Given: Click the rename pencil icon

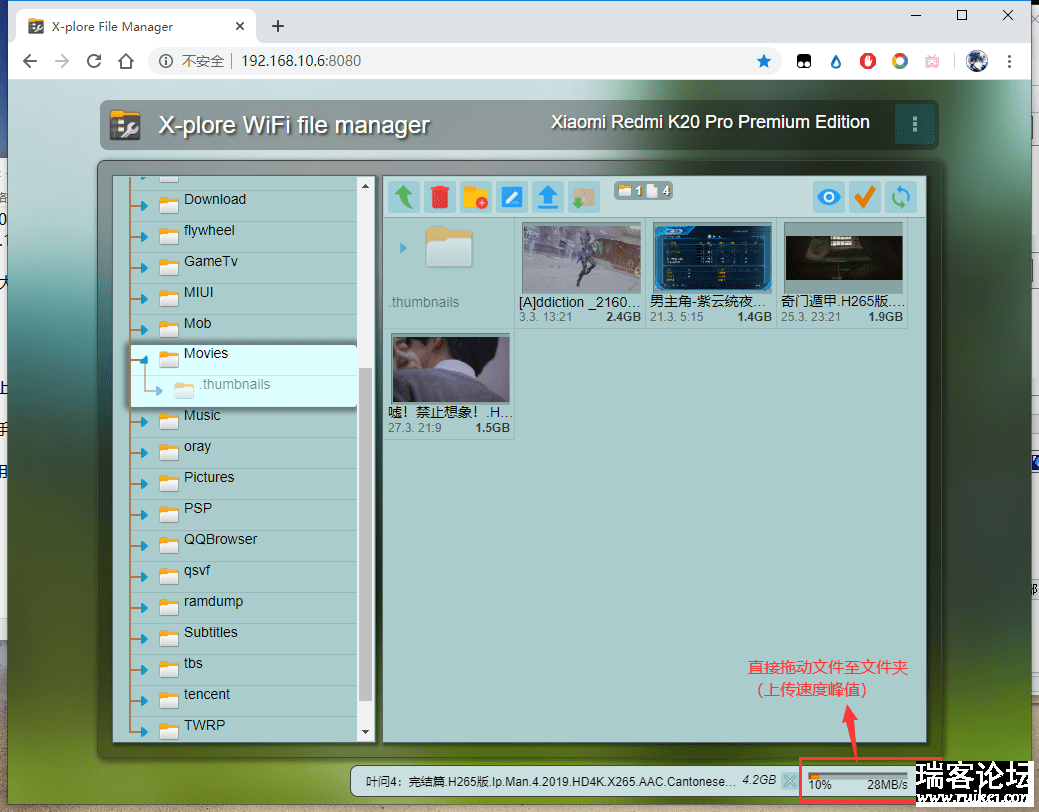Looking at the screenshot, I should tap(512, 198).
